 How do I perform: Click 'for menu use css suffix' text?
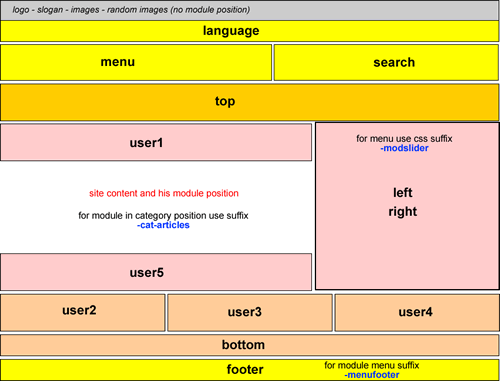coord(404,139)
